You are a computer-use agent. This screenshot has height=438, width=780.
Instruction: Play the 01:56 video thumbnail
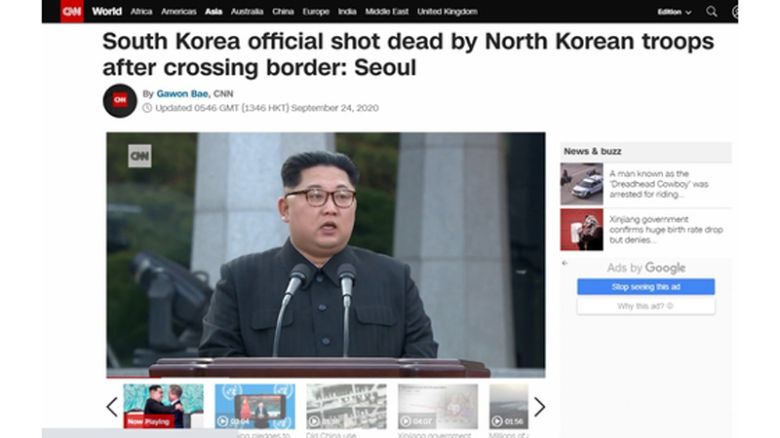(x=508, y=406)
